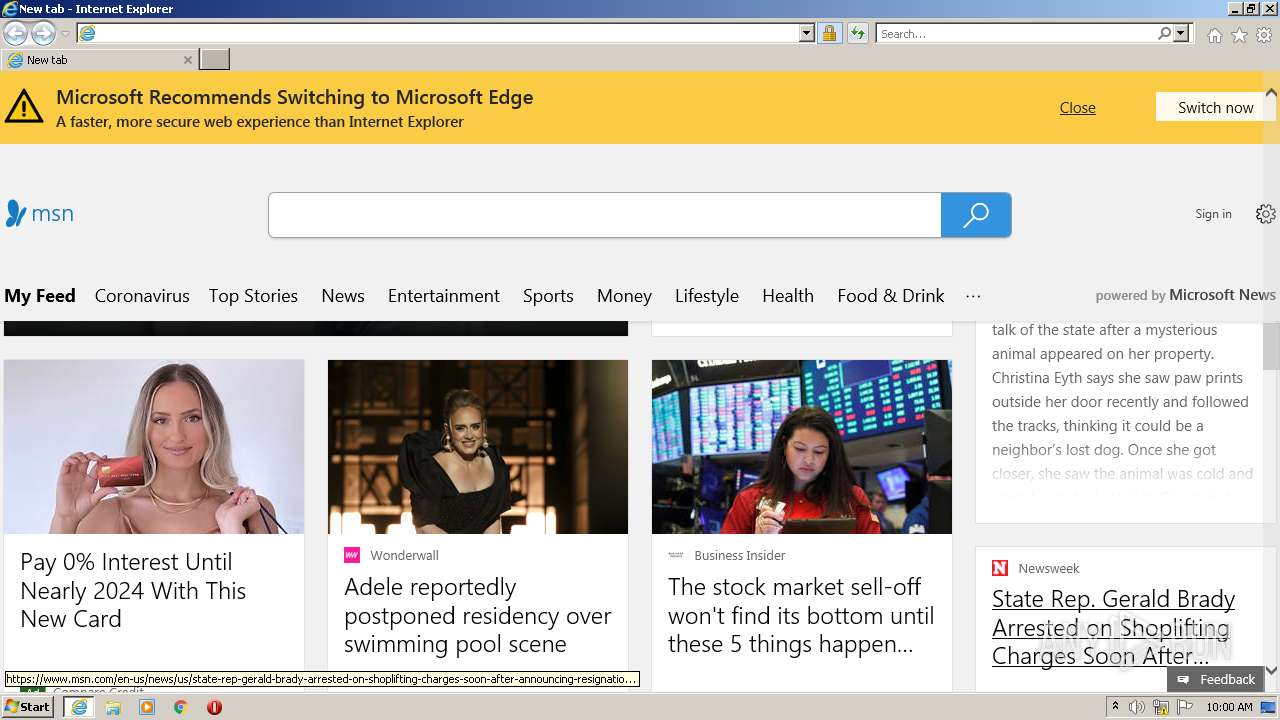Click the Internet Explorer taskbar icon
Image resolution: width=1280 pixels, height=720 pixels.
(x=79, y=707)
